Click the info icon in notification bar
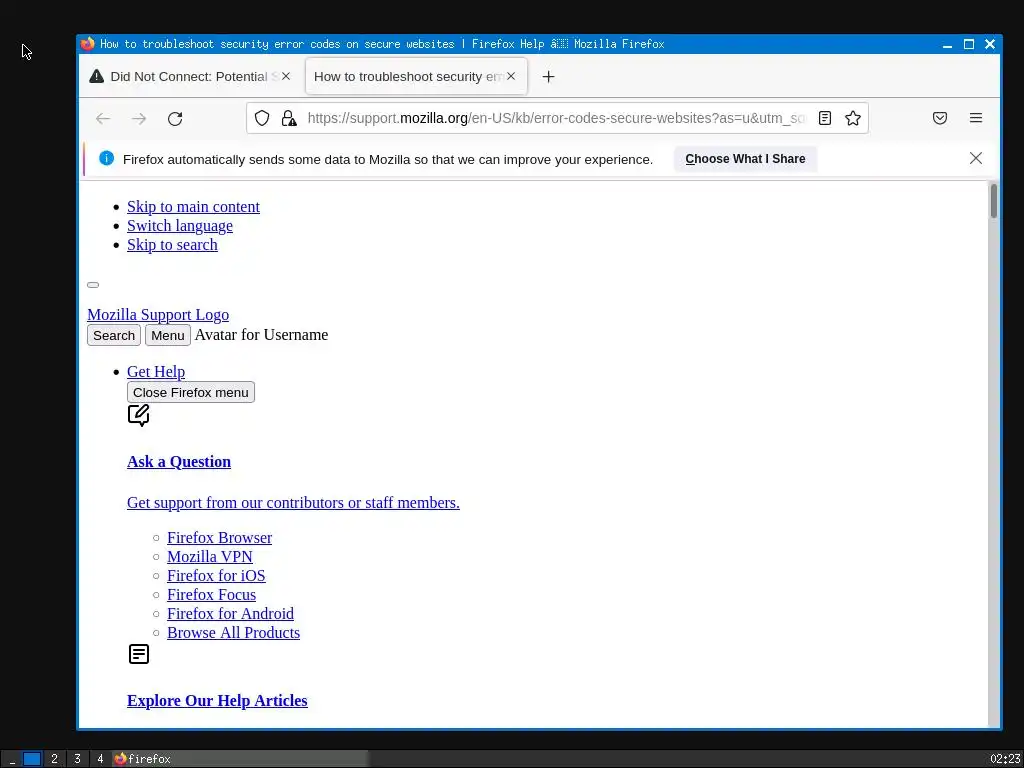Viewport: 1024px width, 768px height. tap(106, 158)
